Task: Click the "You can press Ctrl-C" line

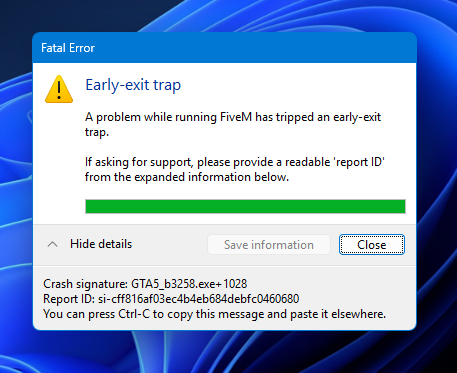Action: (214, 314)
